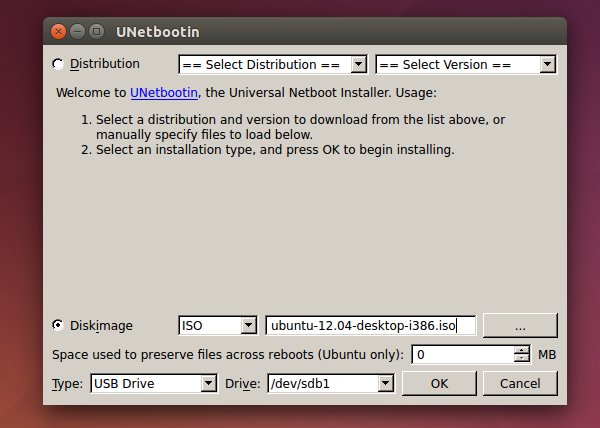Open the USB Drive type dropdown

coord(154,383)
